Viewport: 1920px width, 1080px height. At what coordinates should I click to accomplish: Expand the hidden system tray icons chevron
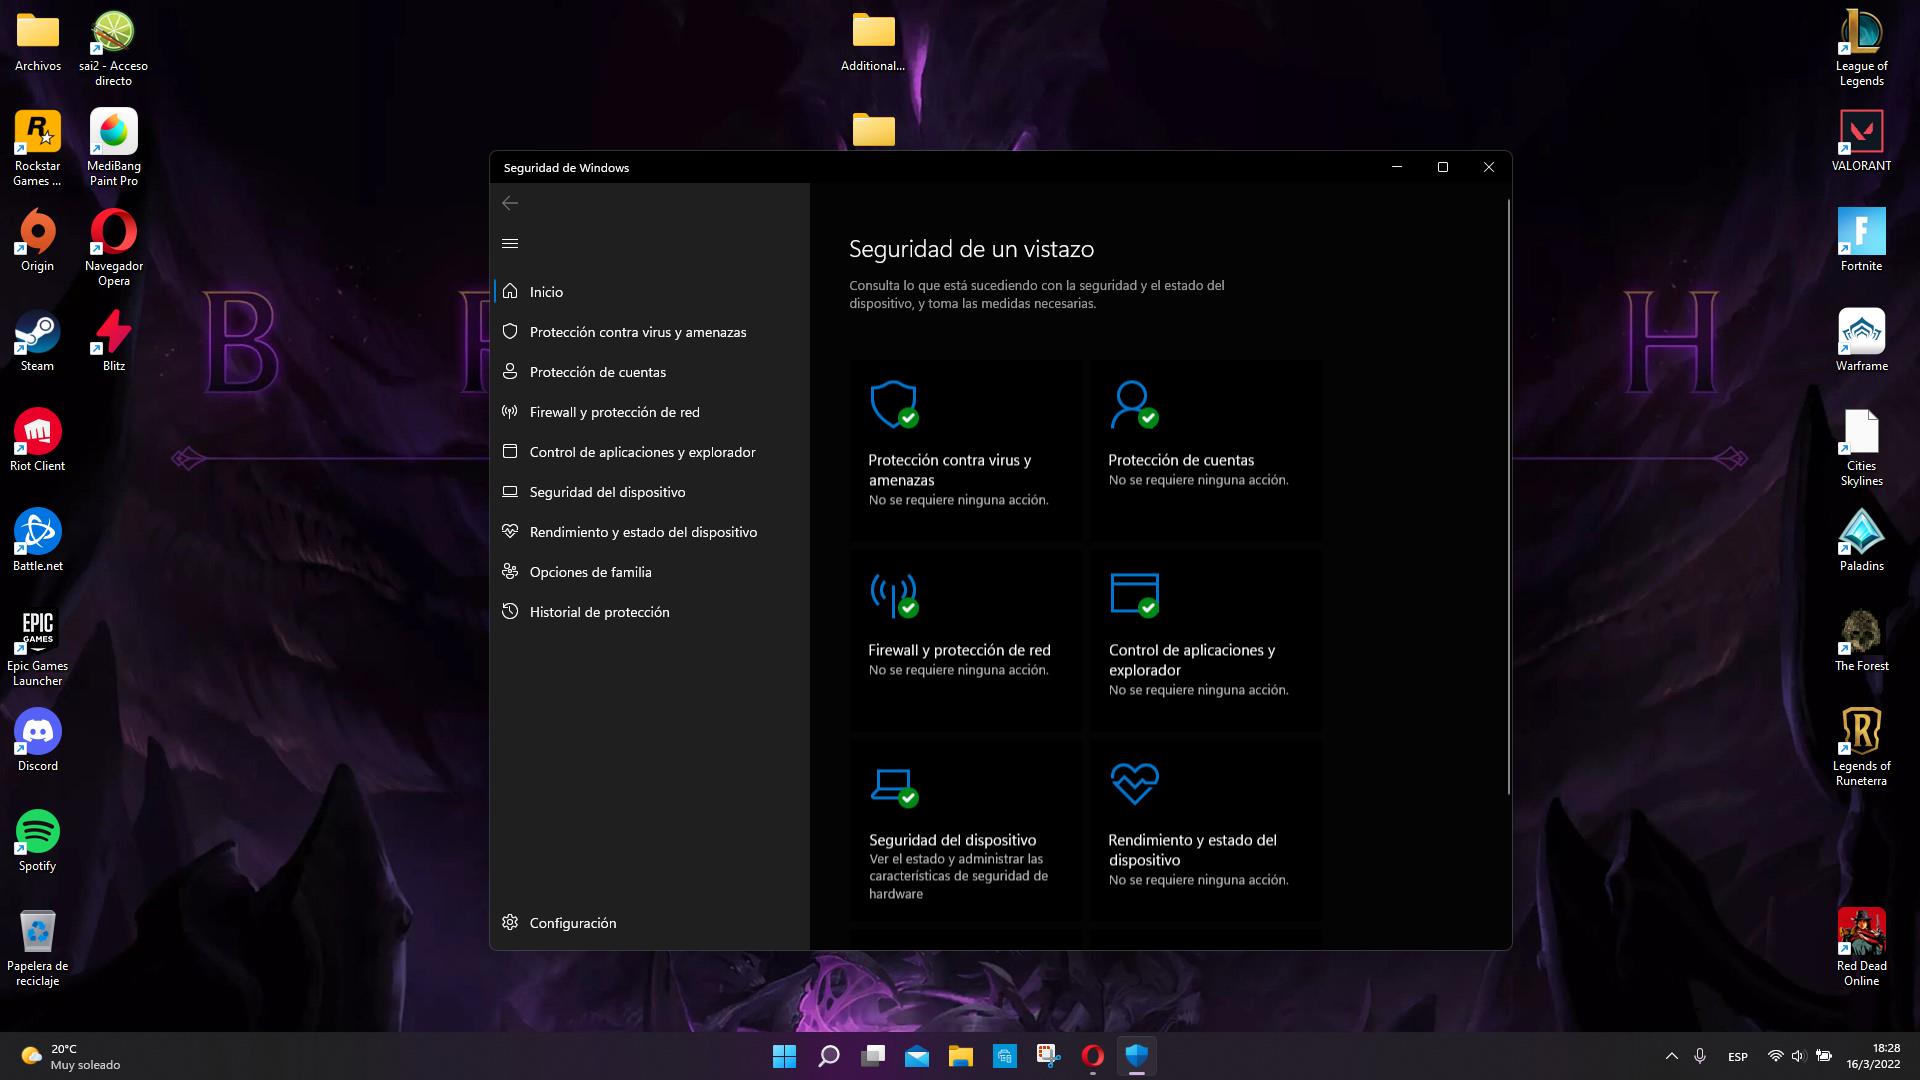pyautogui.click(x=1671, y=1056)
